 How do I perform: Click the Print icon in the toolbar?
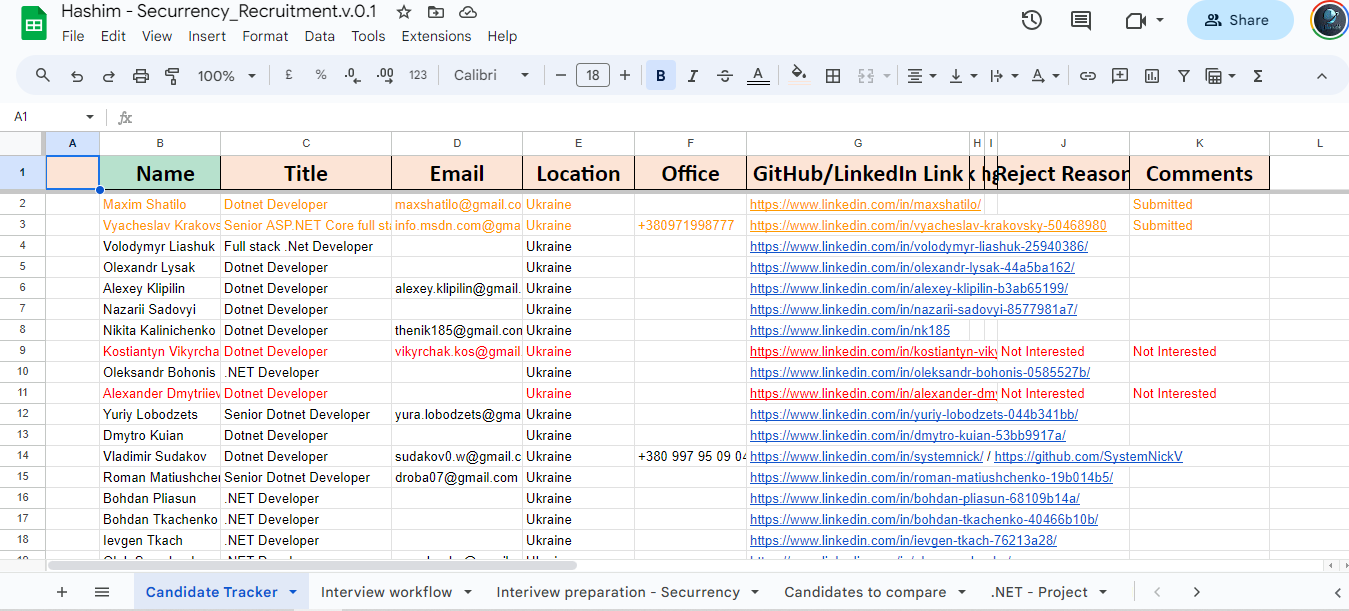pos(141,76)
